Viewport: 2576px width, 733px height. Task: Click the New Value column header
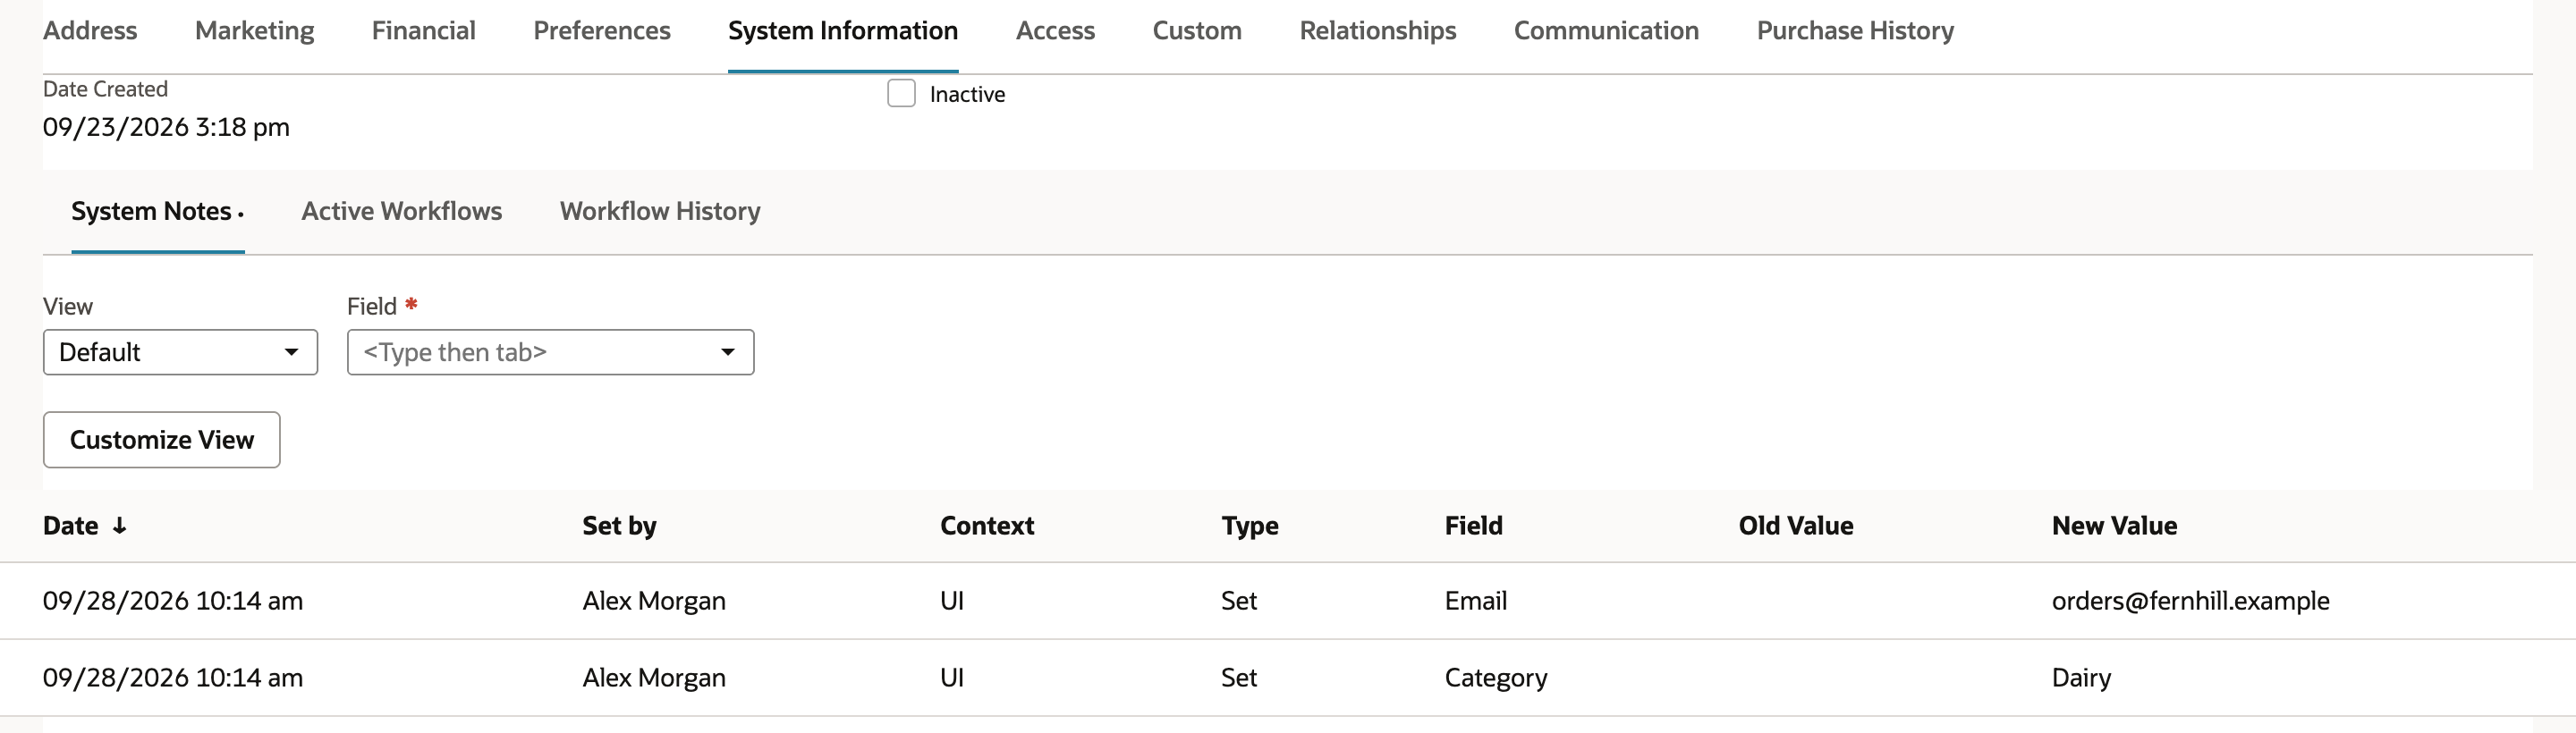coord(2114,526)
